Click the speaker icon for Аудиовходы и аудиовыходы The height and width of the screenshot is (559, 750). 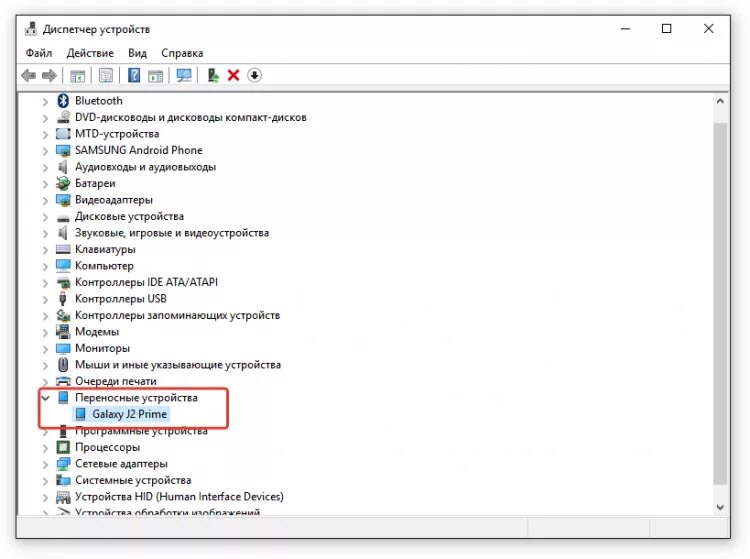[x=63, y=167]
